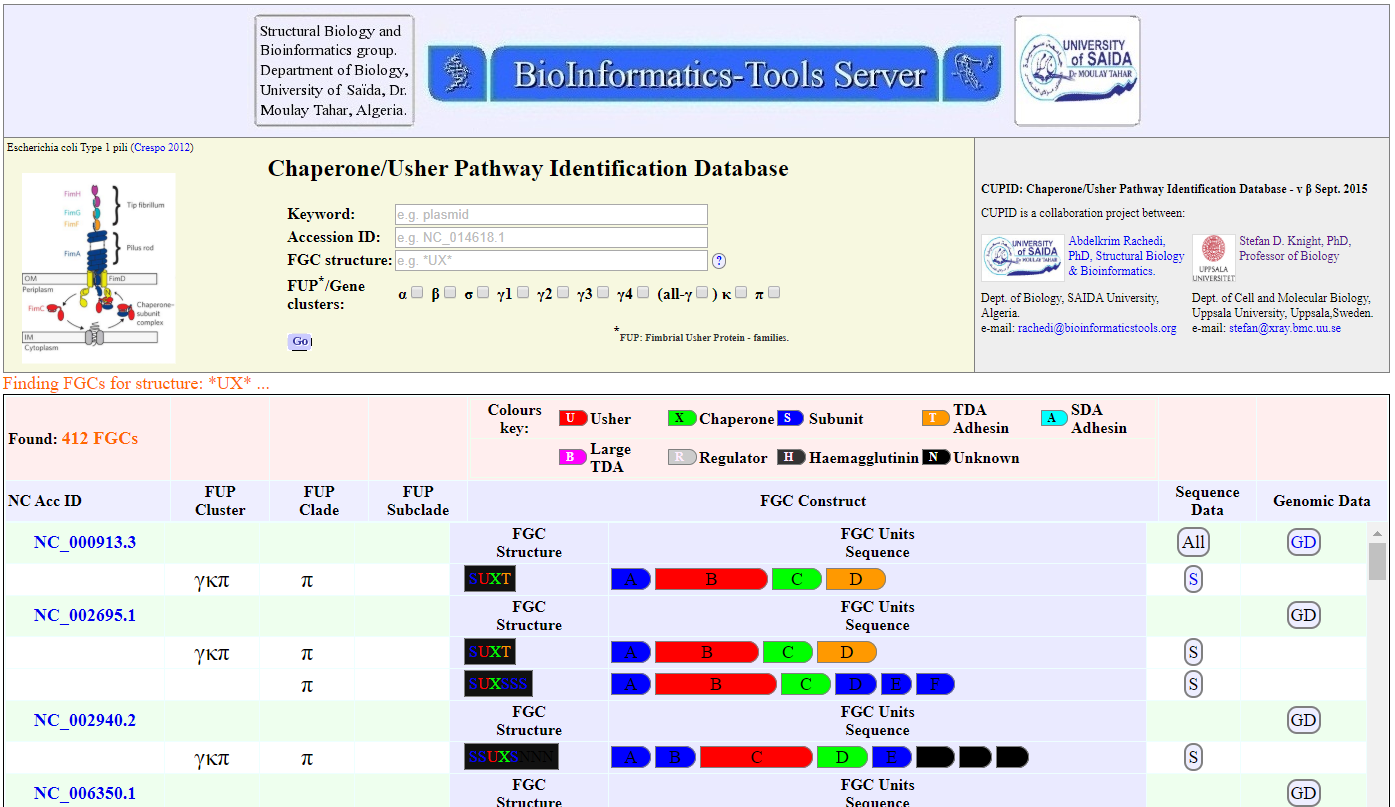Click the SUXSSS structure badge
This screenshot has width=1395, height=807.
(498, 684)
